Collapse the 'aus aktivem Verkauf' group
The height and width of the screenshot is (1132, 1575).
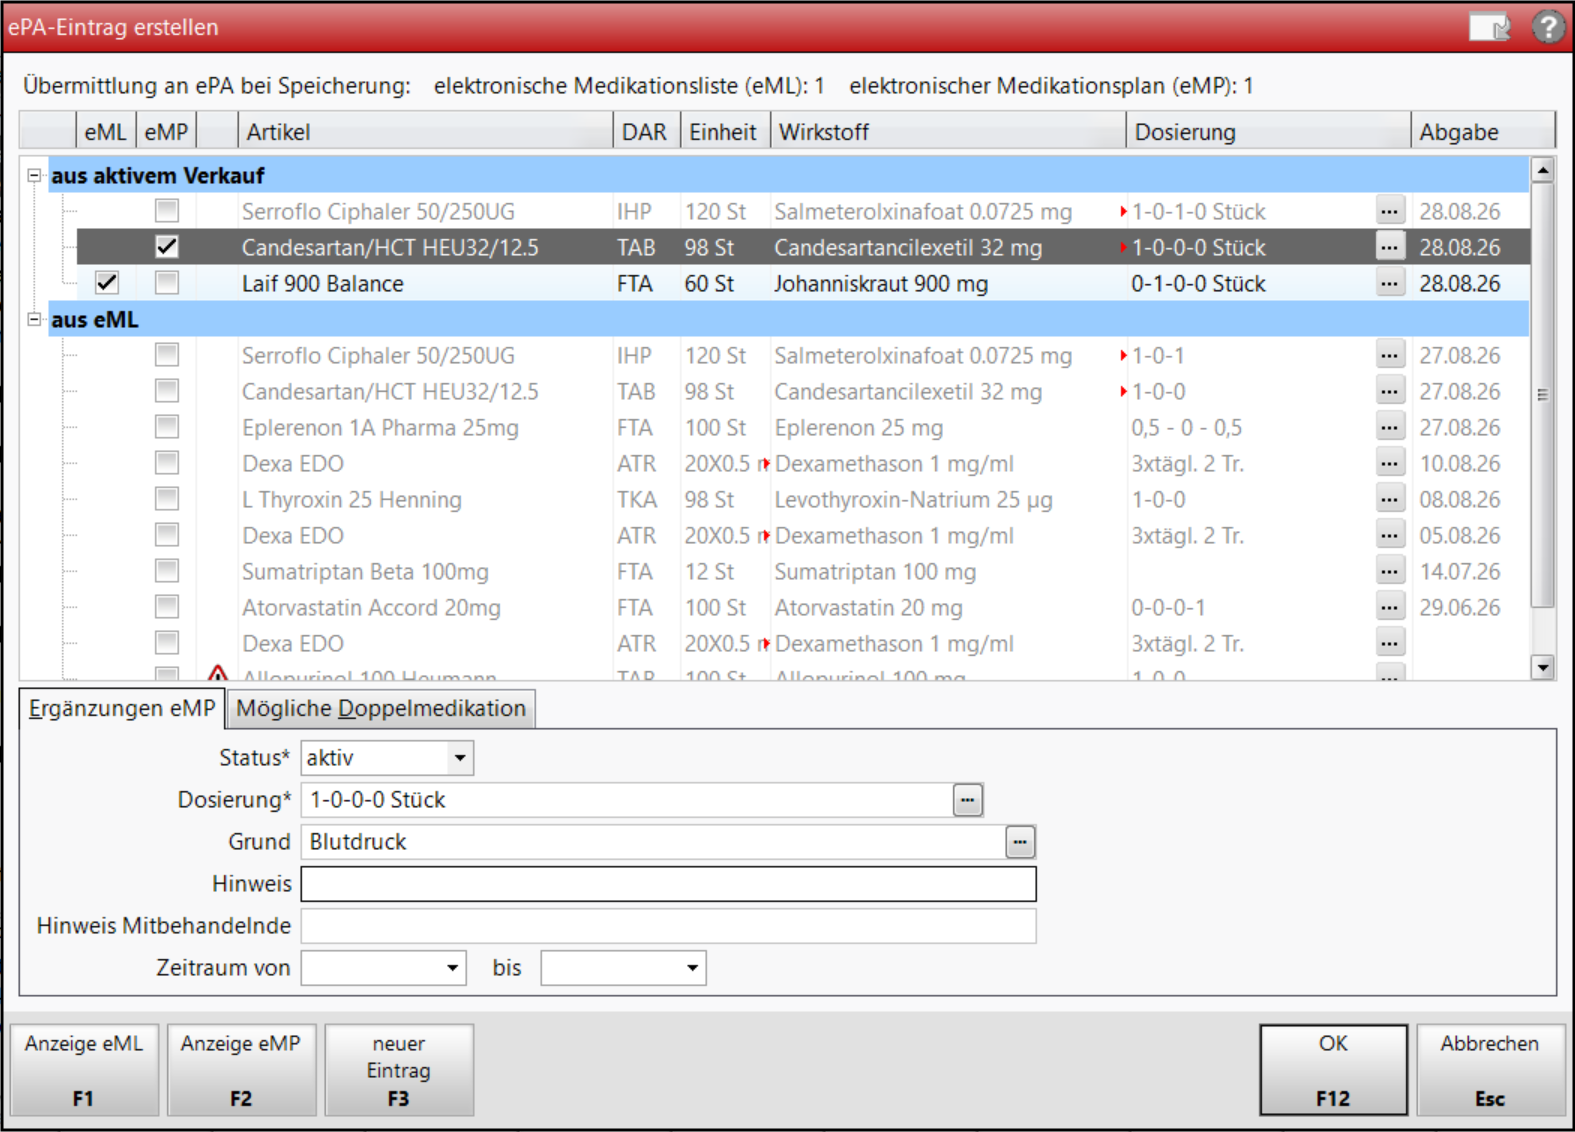[34, 175]
